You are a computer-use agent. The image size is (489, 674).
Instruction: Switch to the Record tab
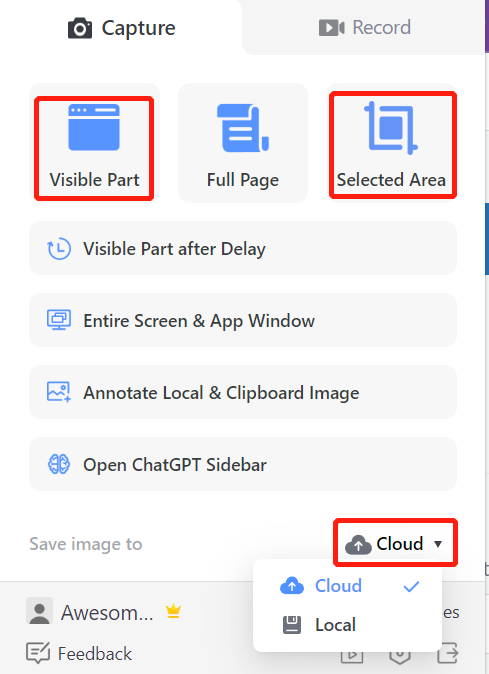tap(364, 28)
